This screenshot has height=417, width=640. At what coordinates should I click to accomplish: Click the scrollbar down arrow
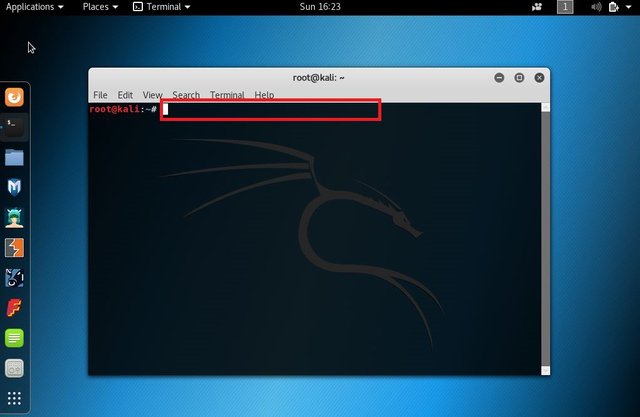[x=545, y=370]
